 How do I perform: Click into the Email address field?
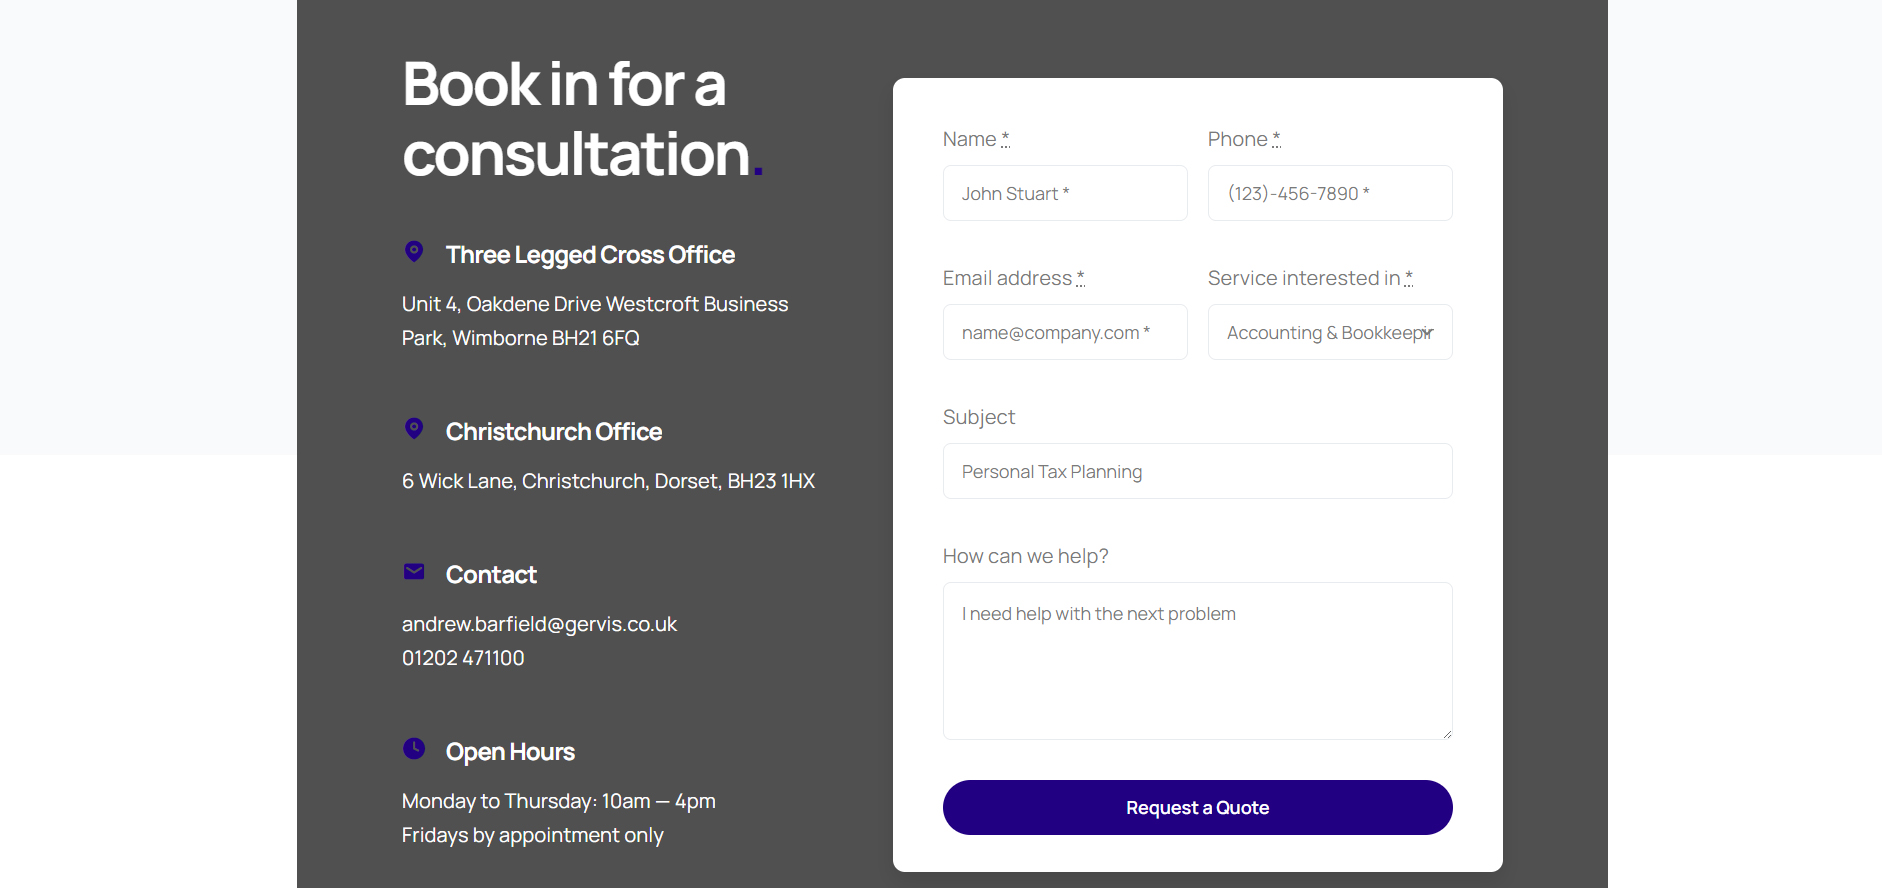coord(1064,333)
